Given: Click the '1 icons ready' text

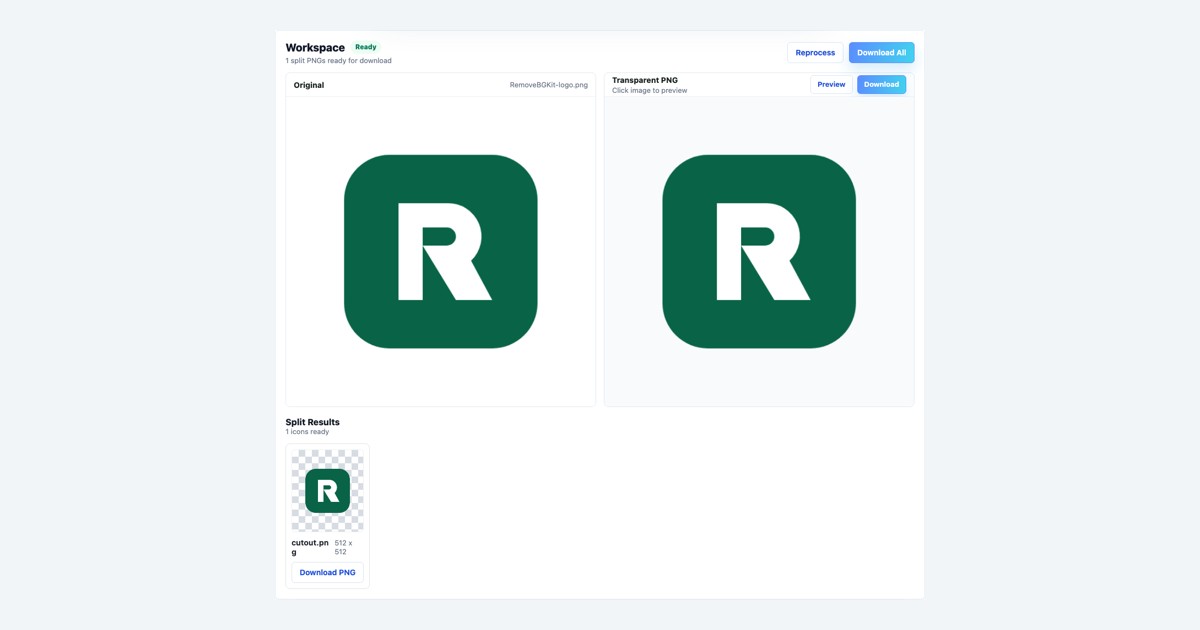Looking at the screenshot, I should [307, 432].
